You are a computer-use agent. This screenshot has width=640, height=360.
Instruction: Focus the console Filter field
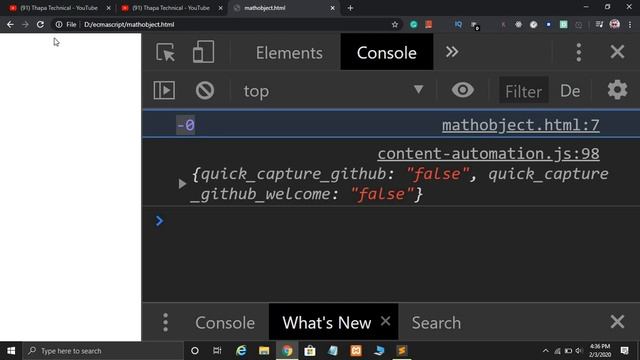coord(524,91)
